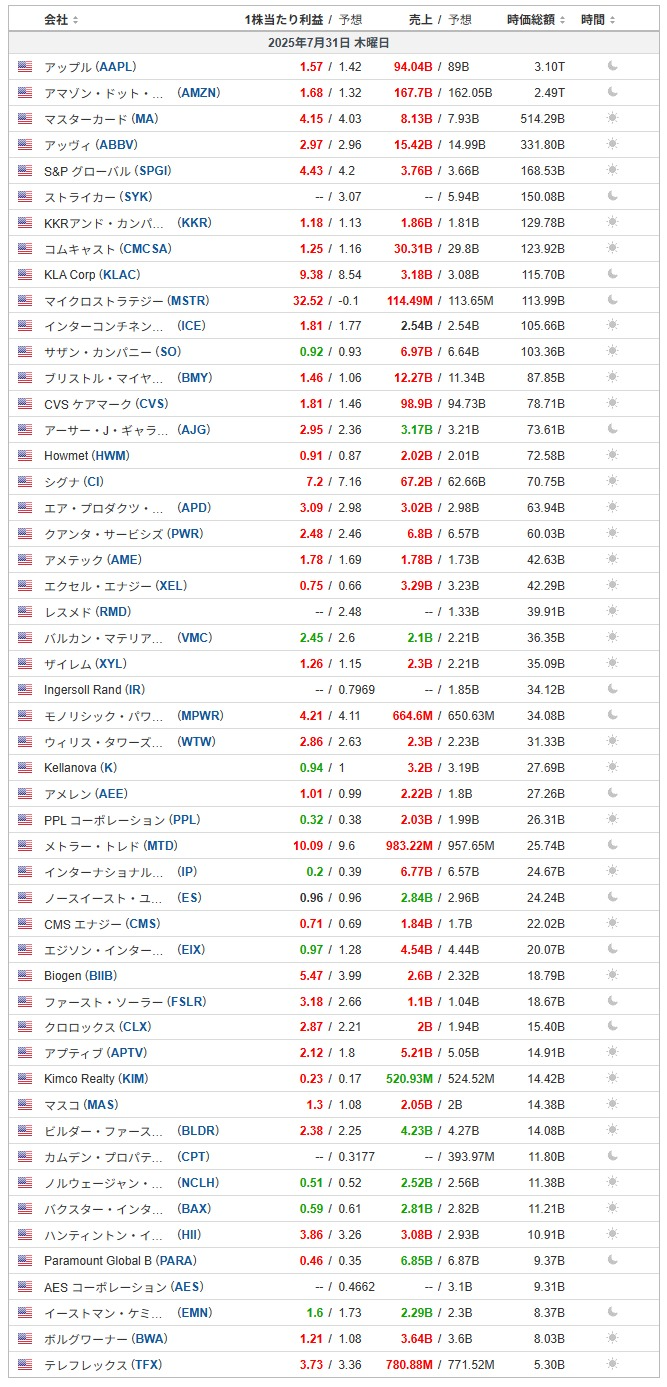This screenshot has width=667, height=1387.
Task: Open the Howmet (HWM) link
Action: tap(87, 456)
